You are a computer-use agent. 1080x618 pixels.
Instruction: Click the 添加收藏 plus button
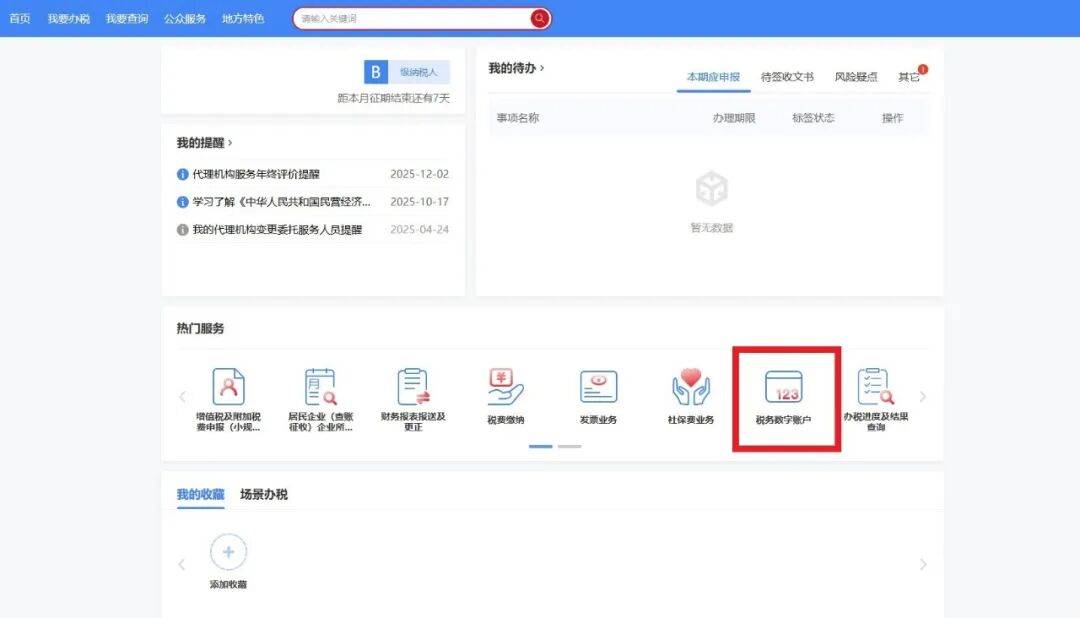coord(228,552)
